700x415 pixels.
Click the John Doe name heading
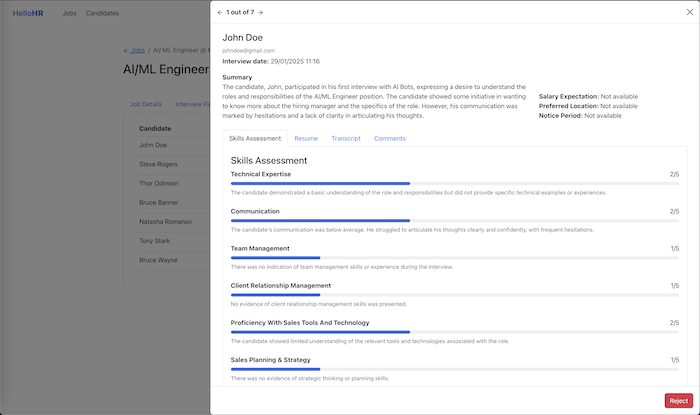point(242,38)
